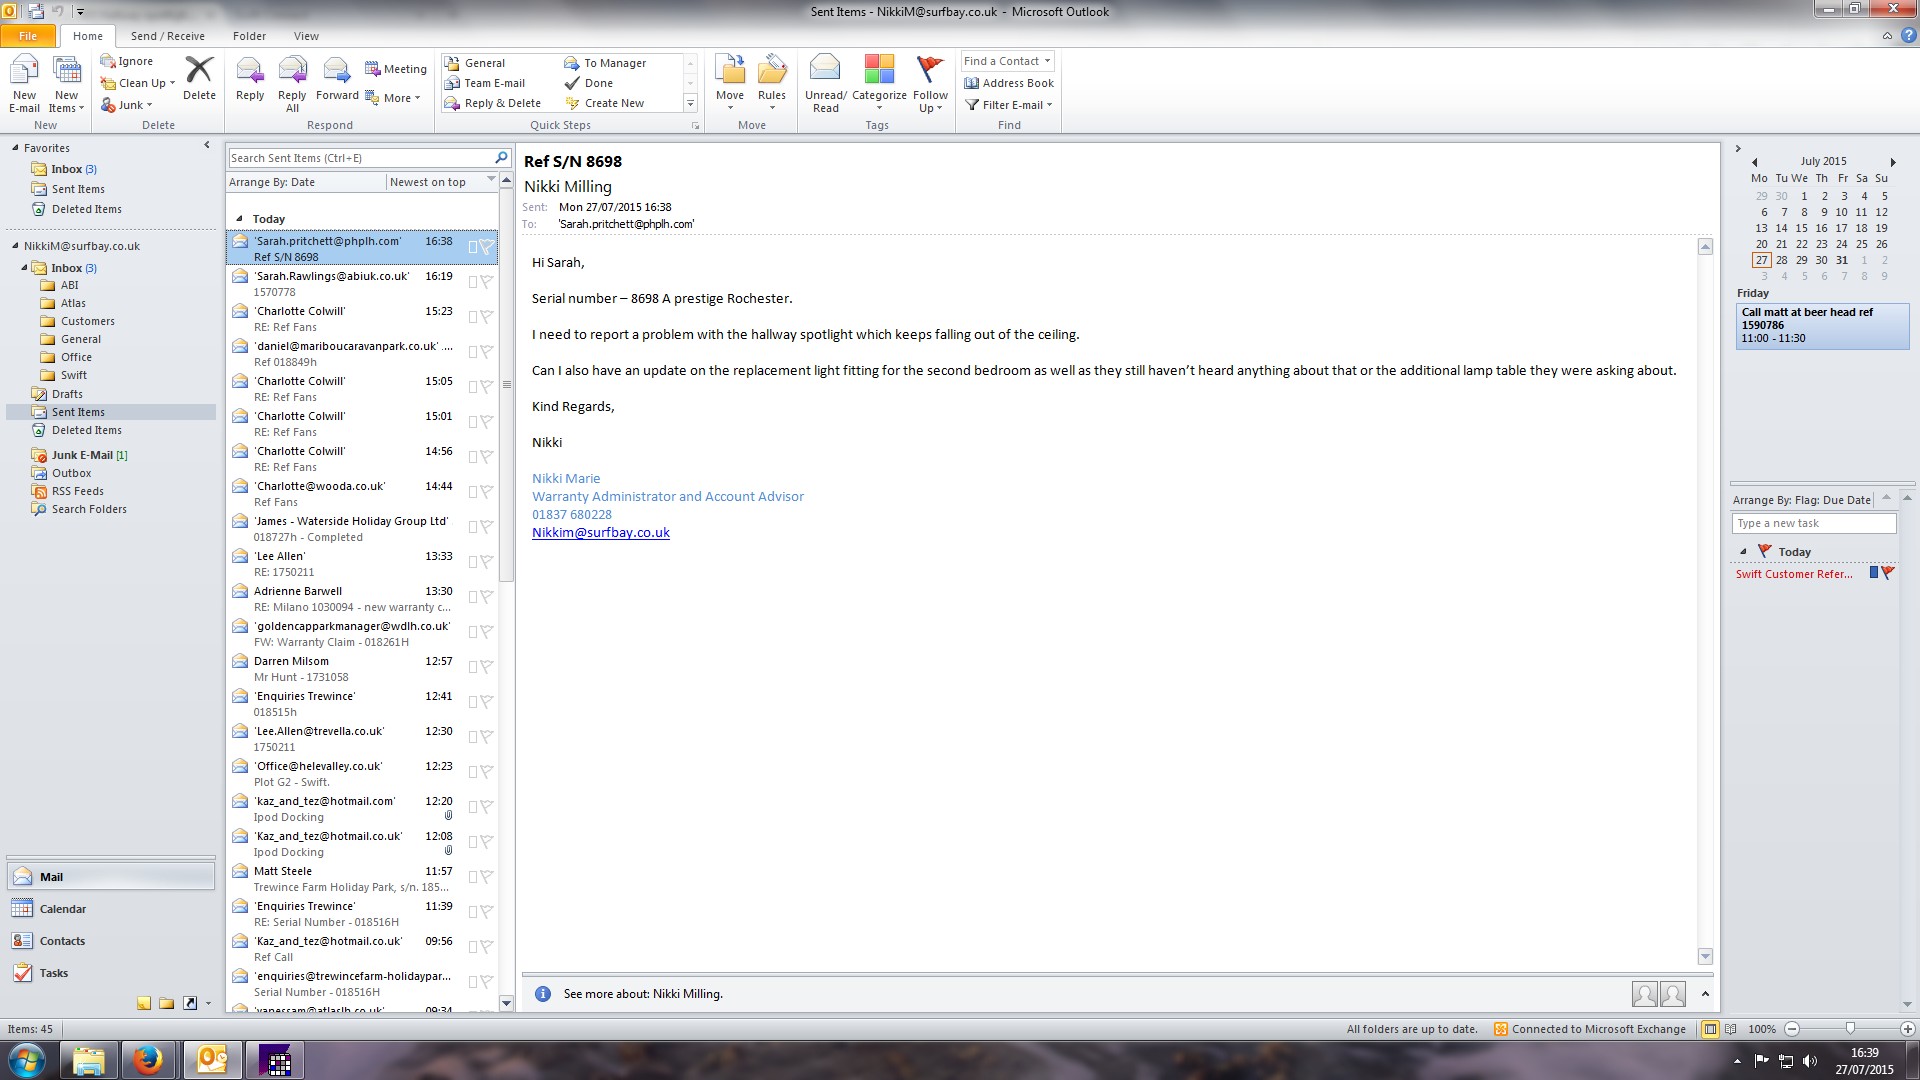Collapse the Inbox folder tree
This screenshot has width=1920, height=1080.
coord(25,268)
